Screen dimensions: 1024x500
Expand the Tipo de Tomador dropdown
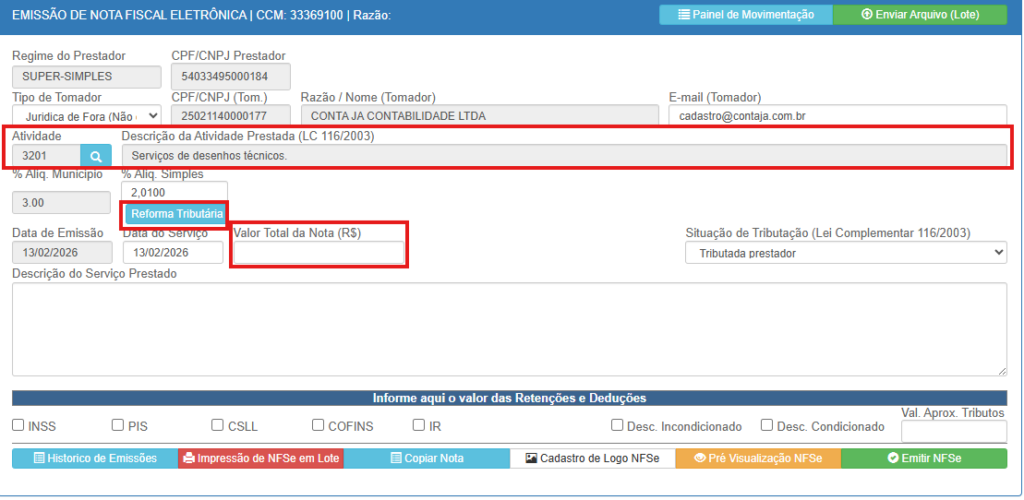pyautogui.click(x=86, y=116)
